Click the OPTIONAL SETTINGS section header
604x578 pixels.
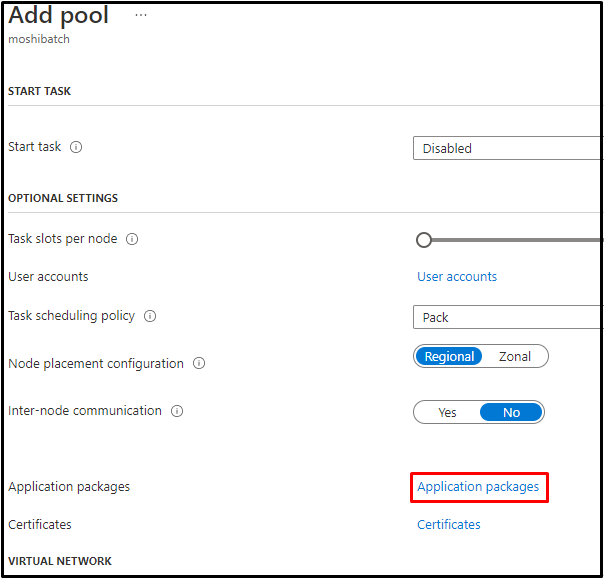63,198
